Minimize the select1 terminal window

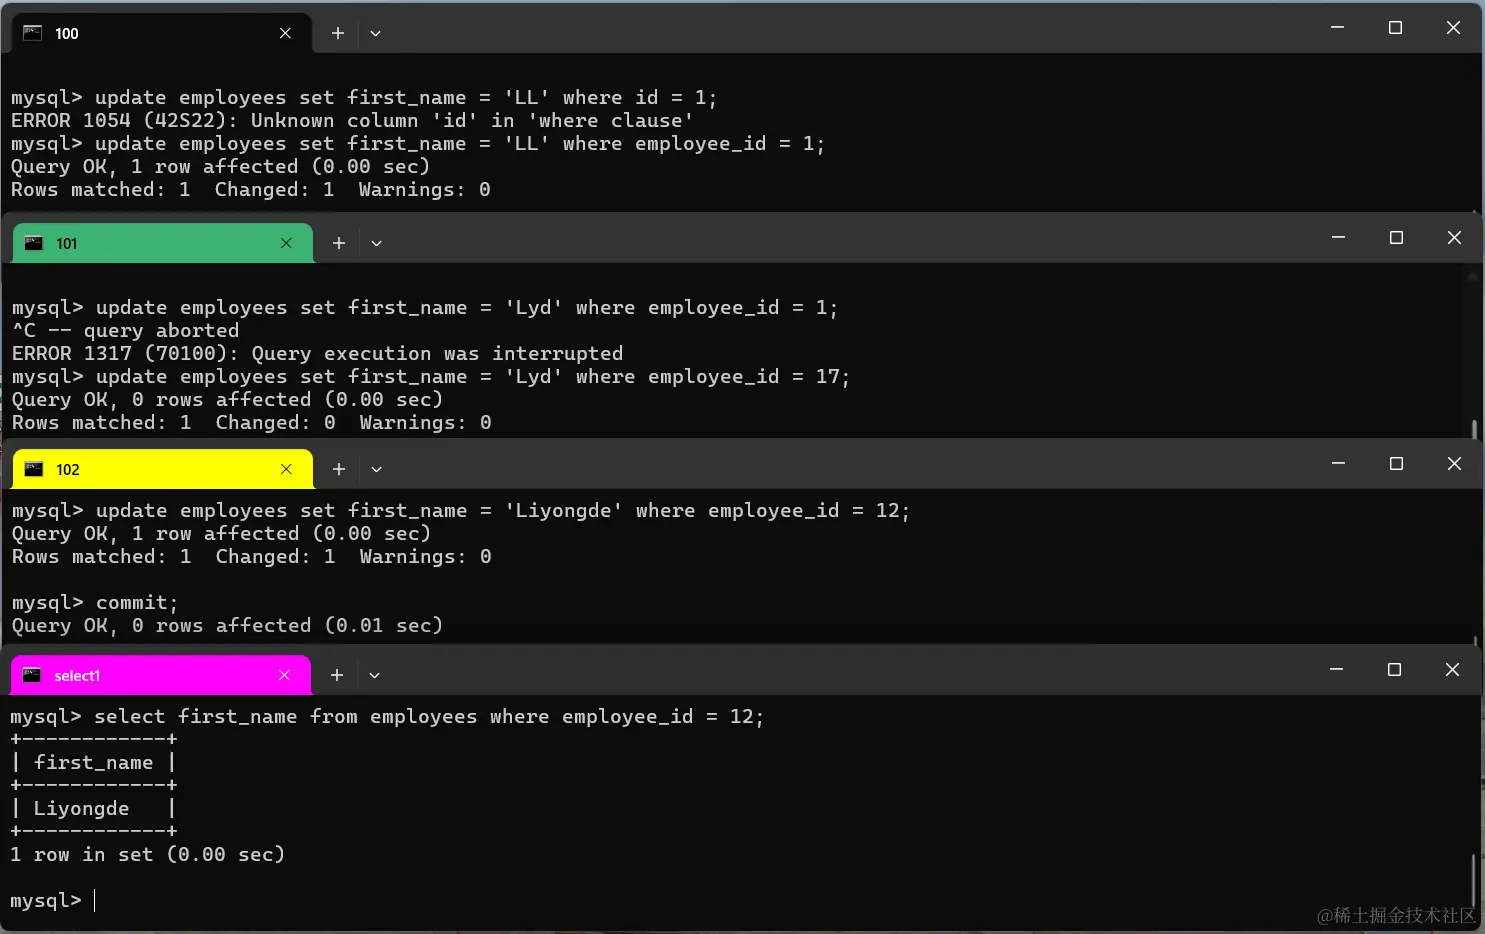[x=1336, y=669]
